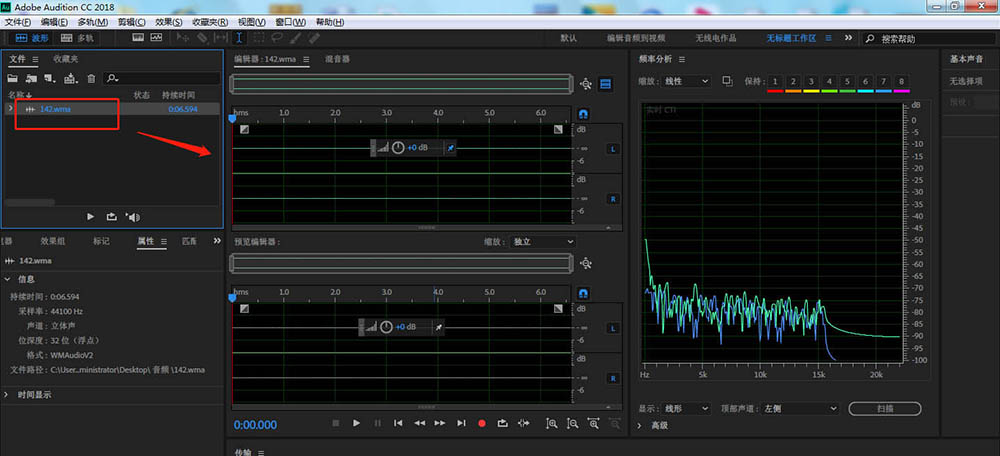Show more panel tabs with double chevron
The width and height of the screenshot is (1000, 456).
(217, 240)
